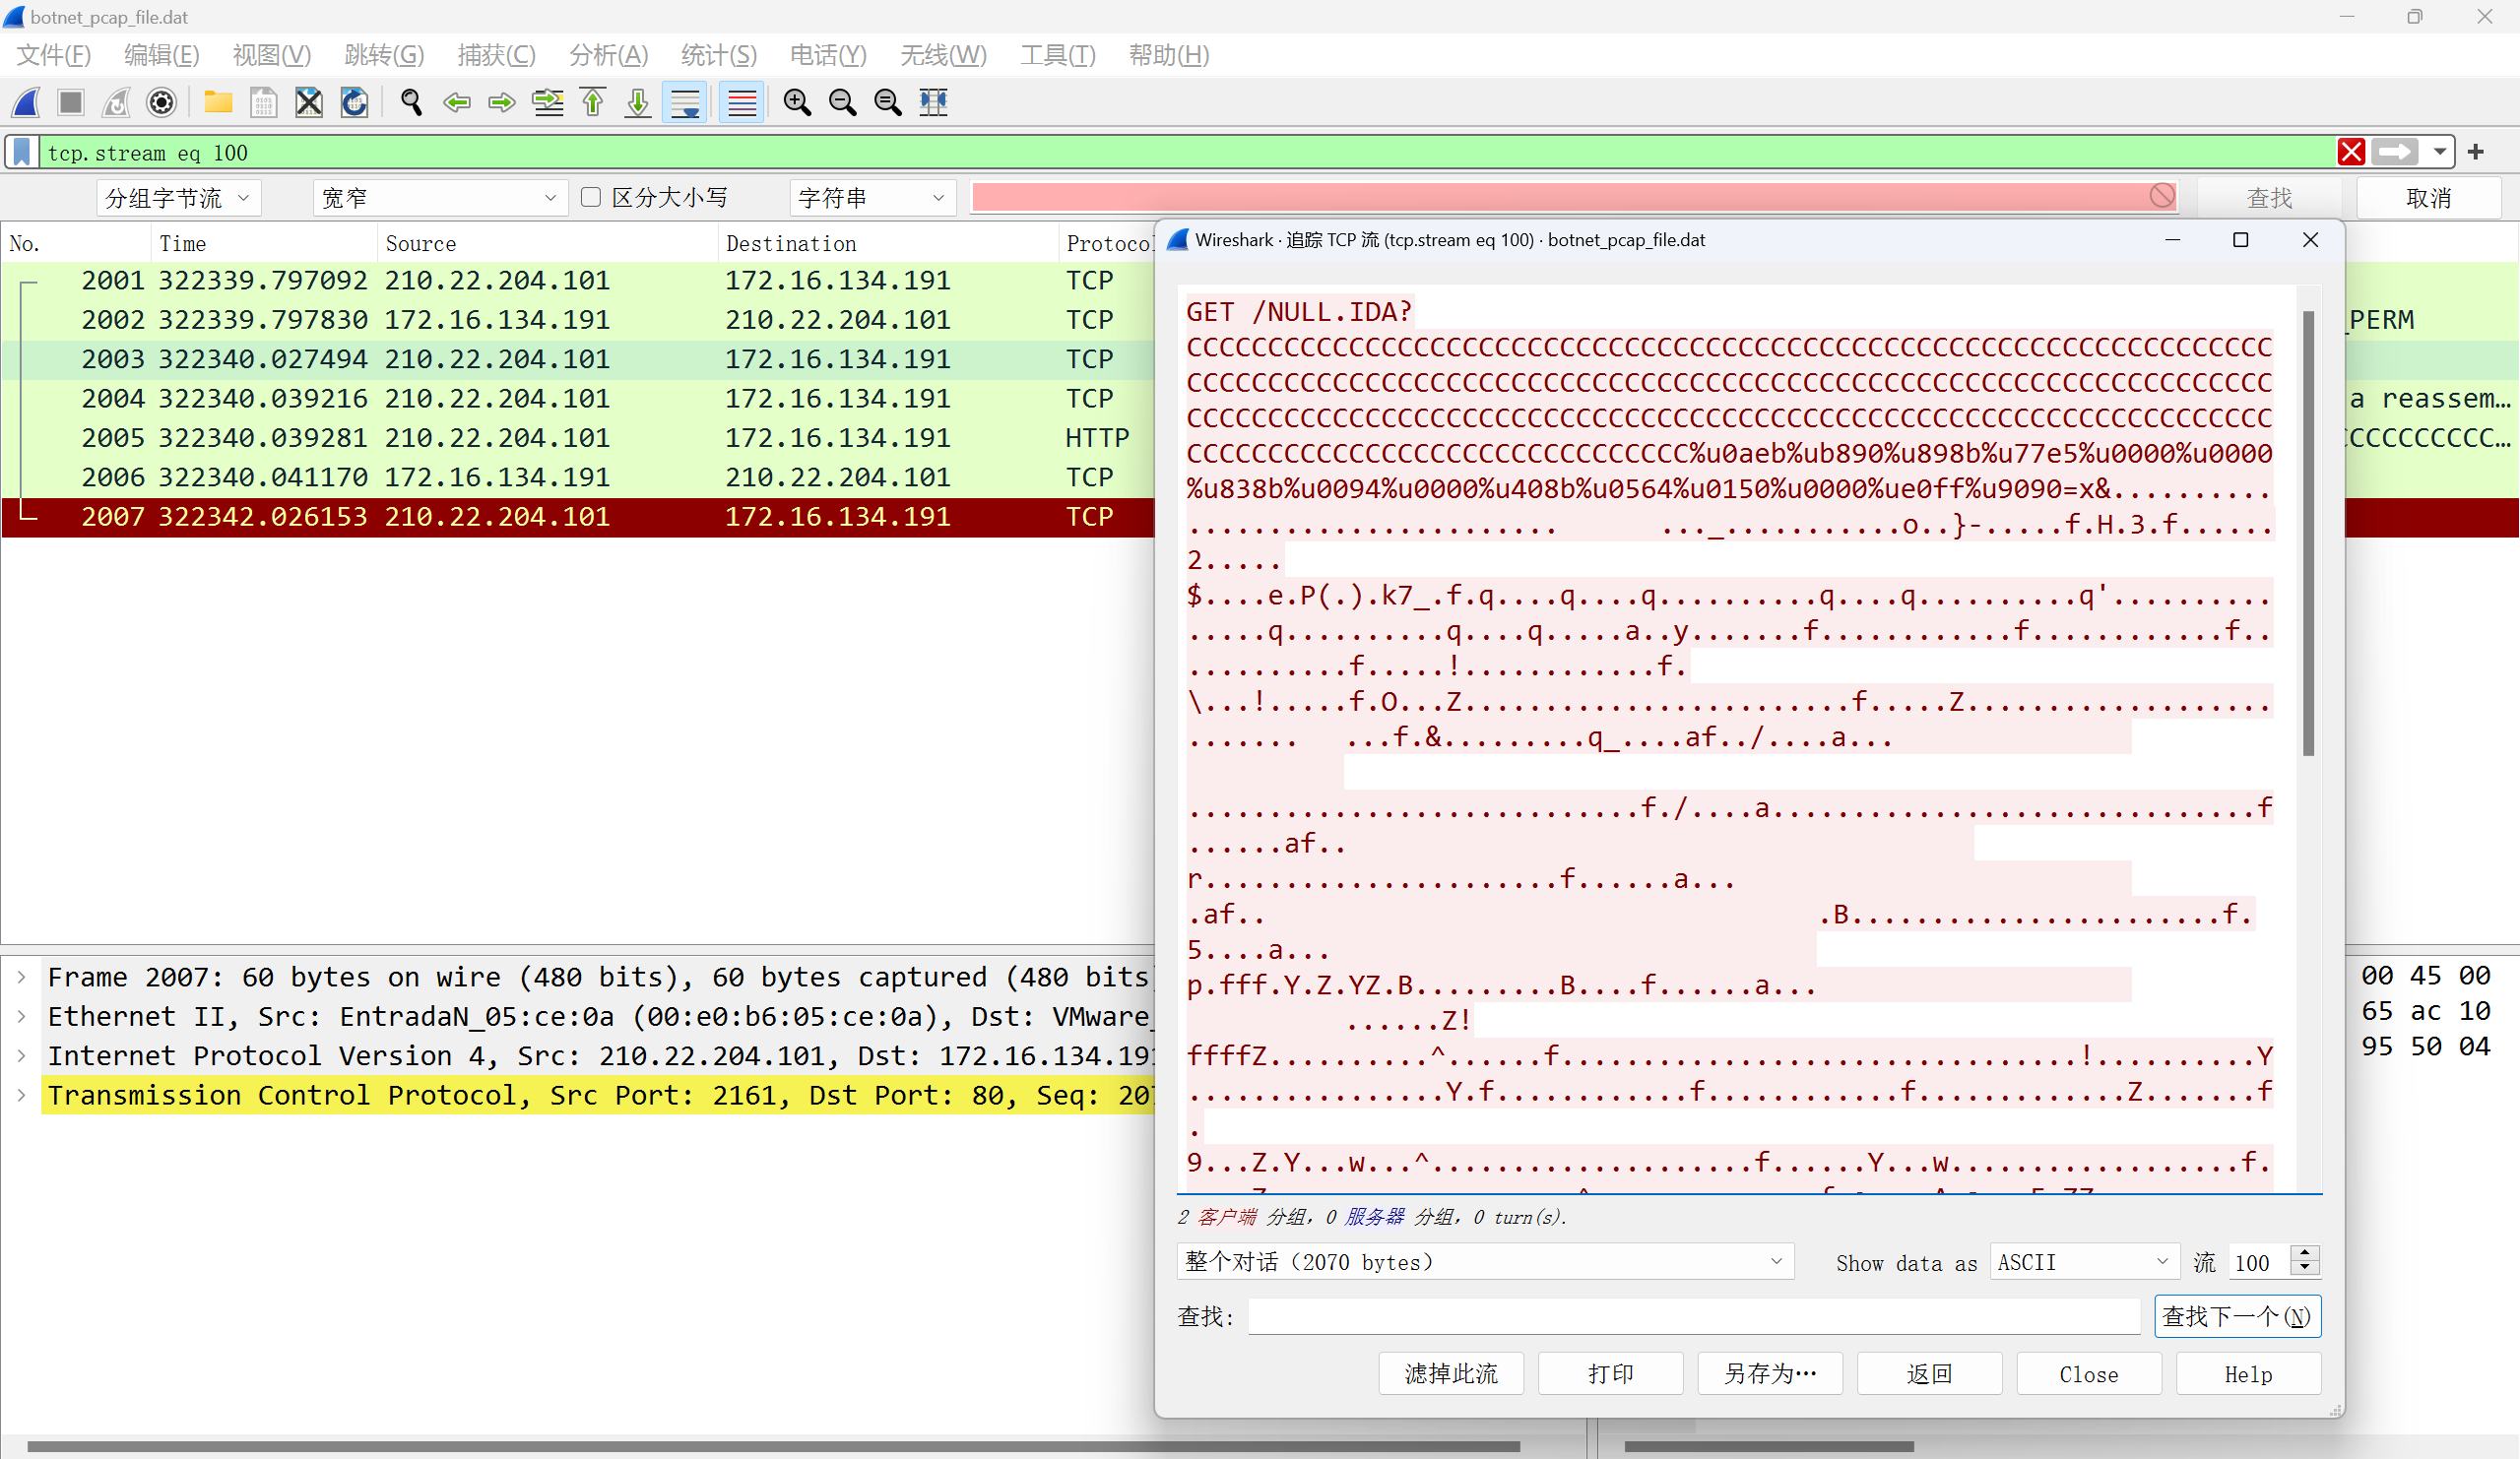The height and width of the screenshot is (1459, 2520).
Task: Click the save capture file icon
Action: pos(263,102)
